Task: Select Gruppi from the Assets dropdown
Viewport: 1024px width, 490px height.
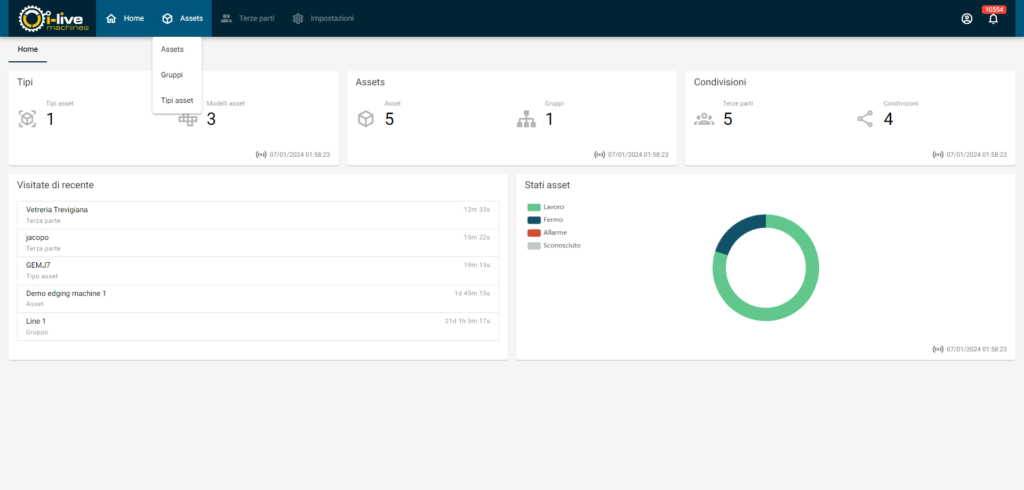Action: [x=172, y=74]
